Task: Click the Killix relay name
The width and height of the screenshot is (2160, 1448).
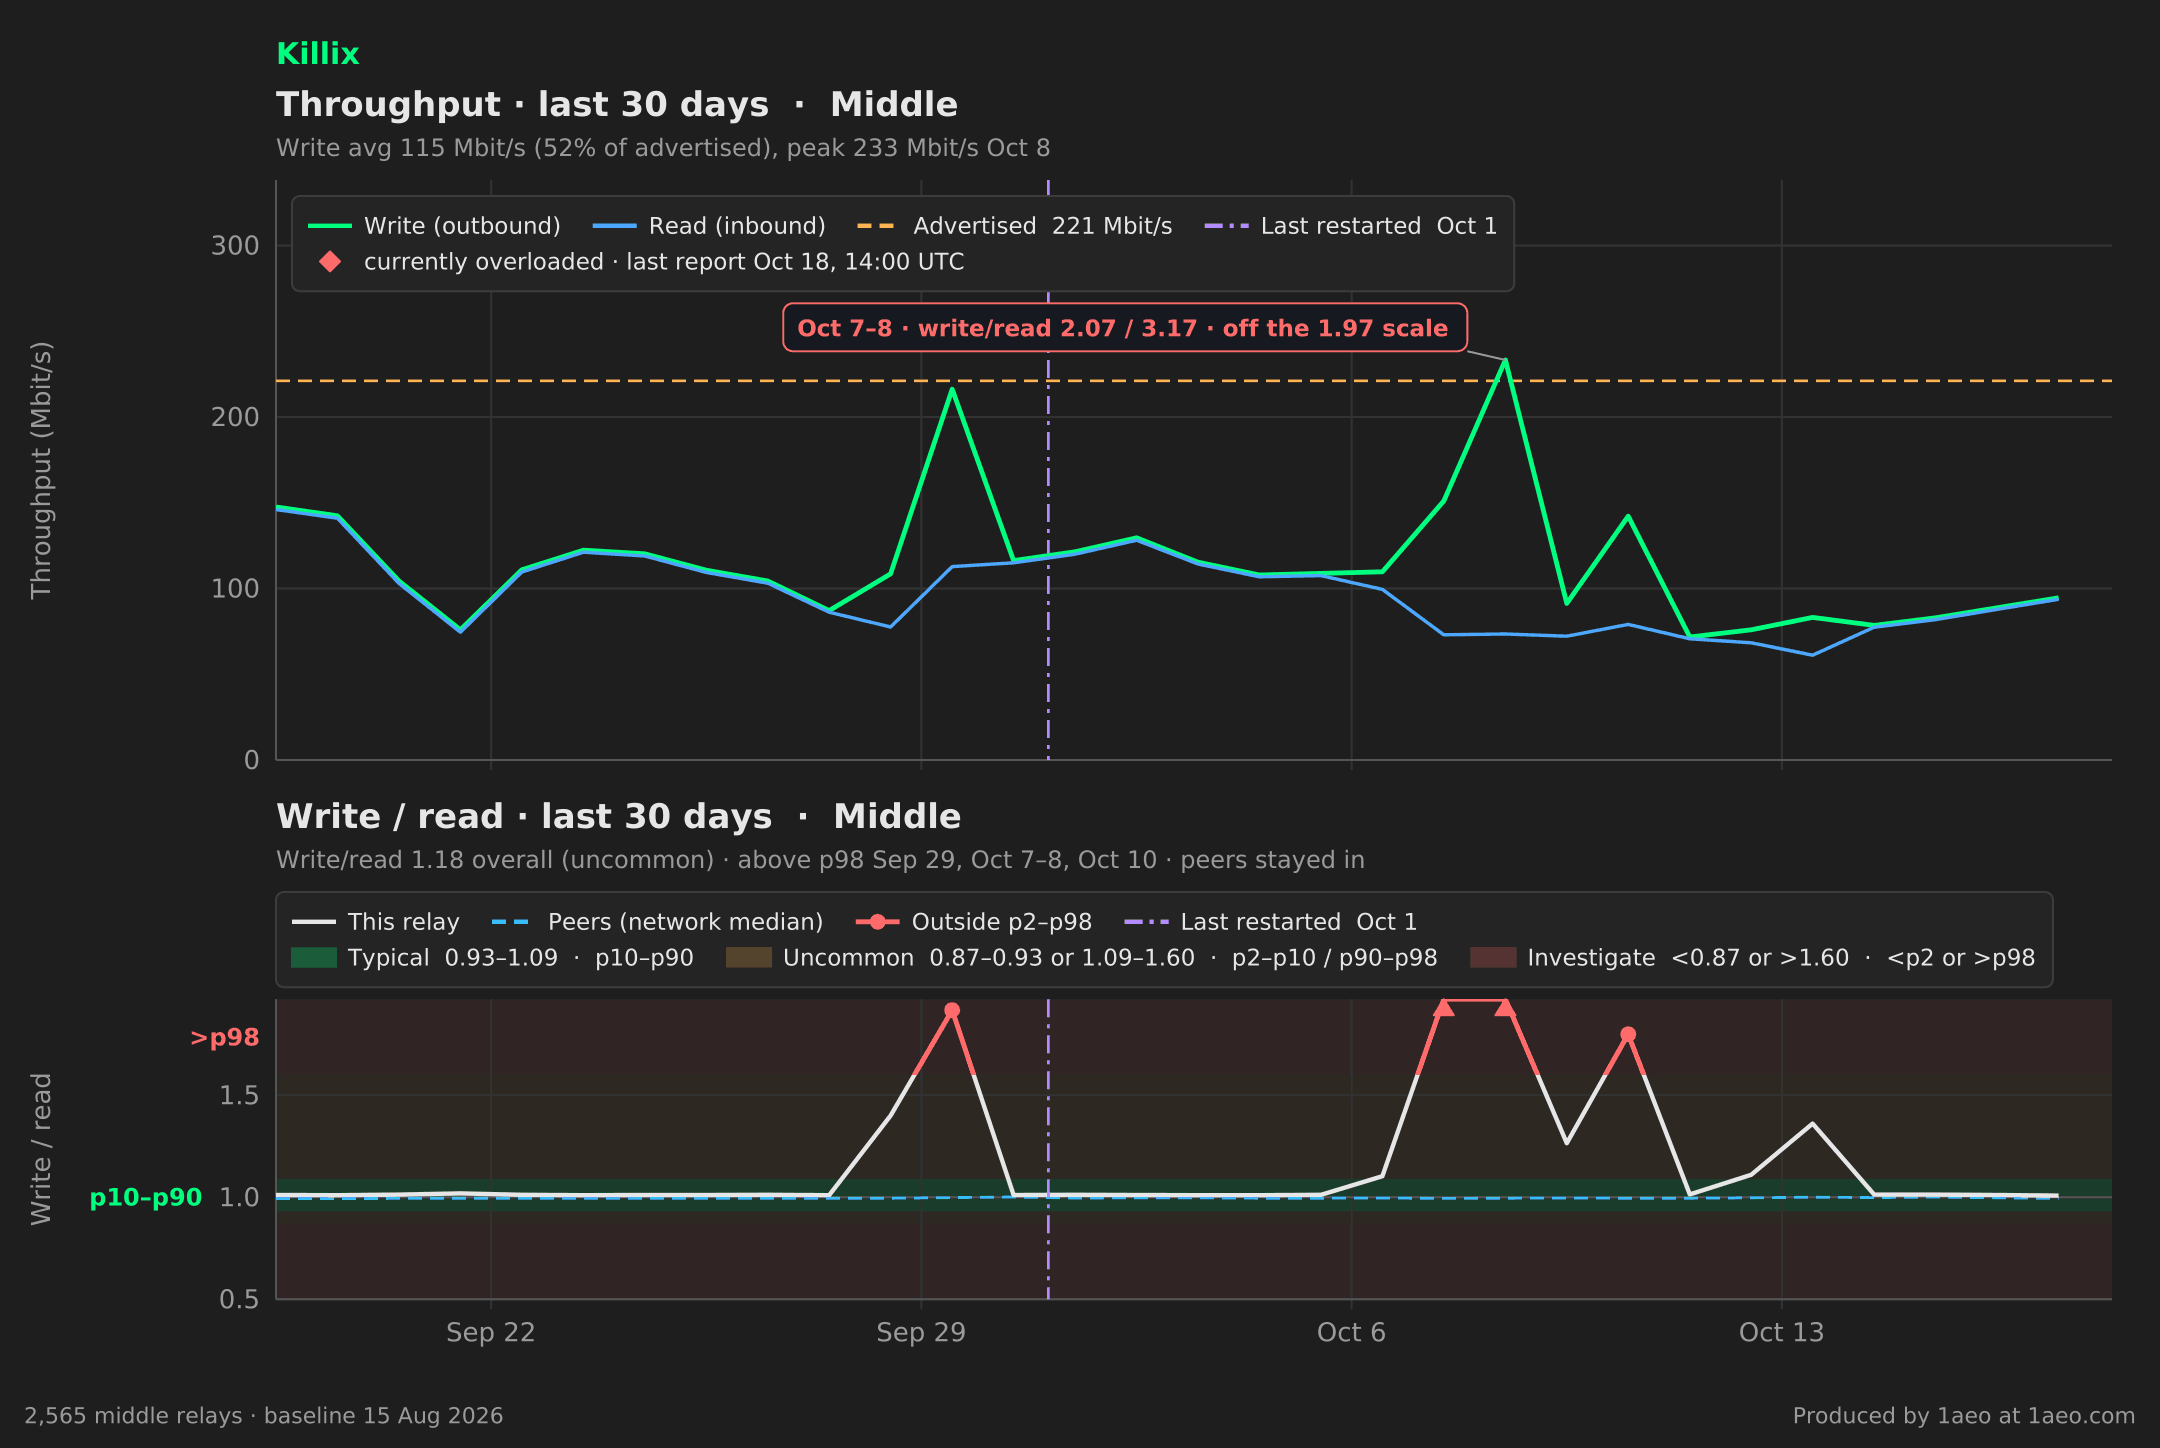Action: tap(317, 54)
